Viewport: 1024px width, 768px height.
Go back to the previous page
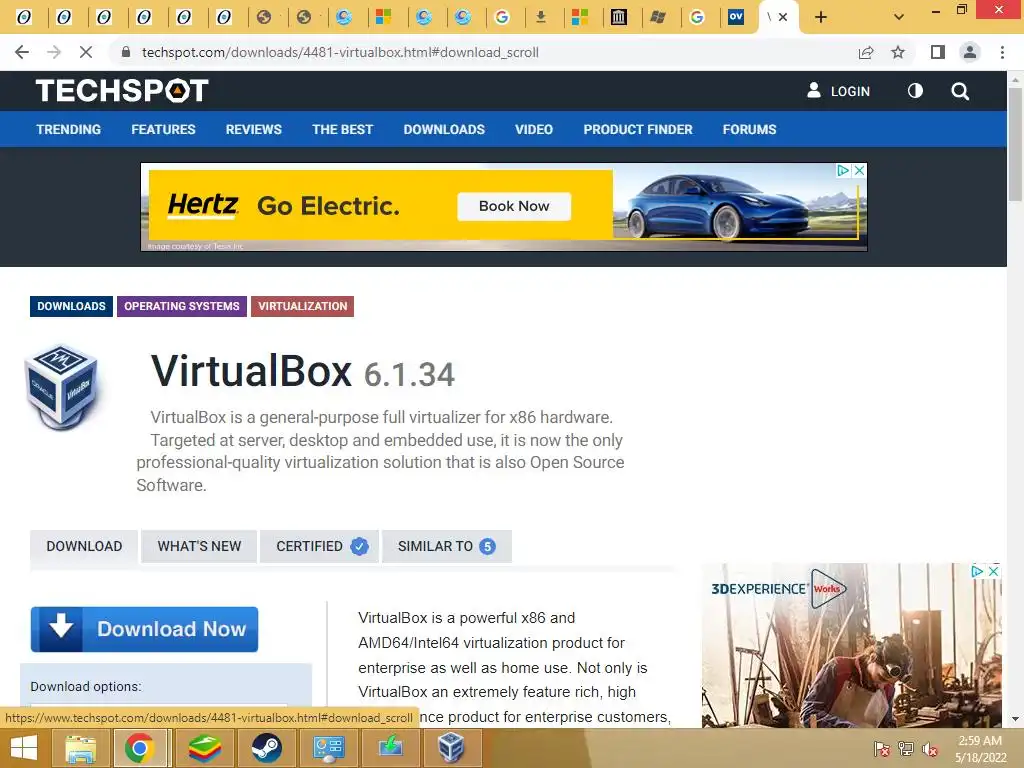coord(22,52)
